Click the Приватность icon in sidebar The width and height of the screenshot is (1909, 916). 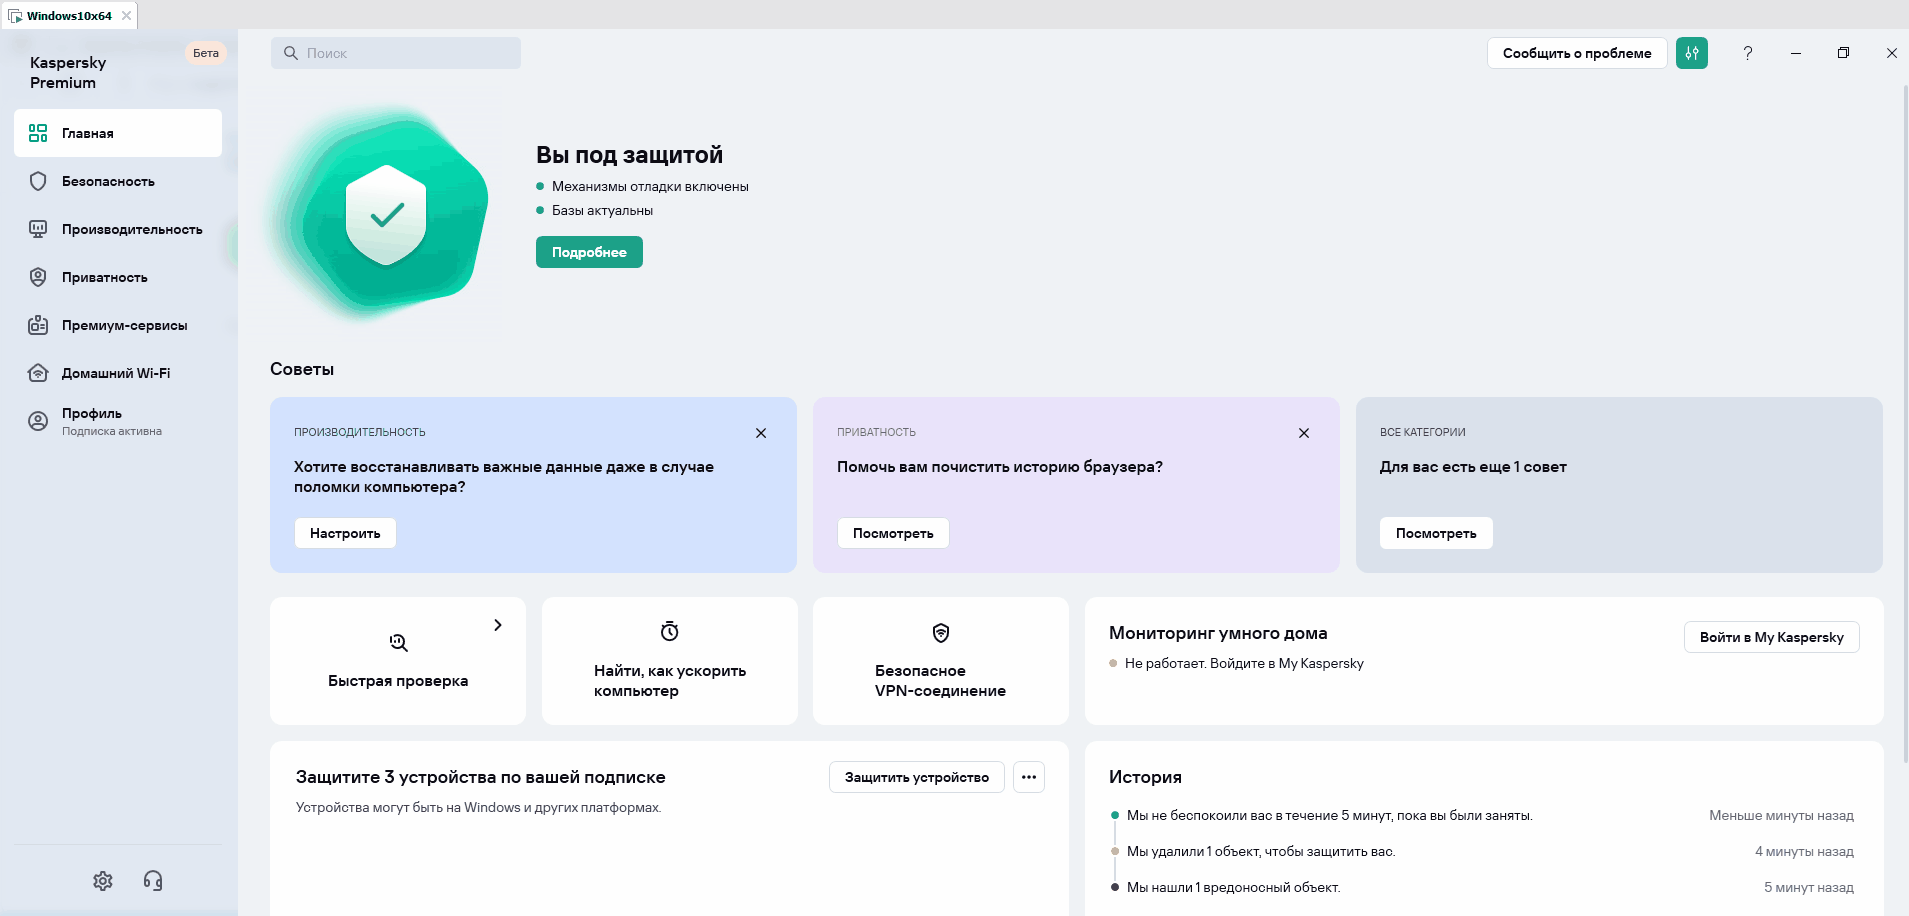coord(38,277)
